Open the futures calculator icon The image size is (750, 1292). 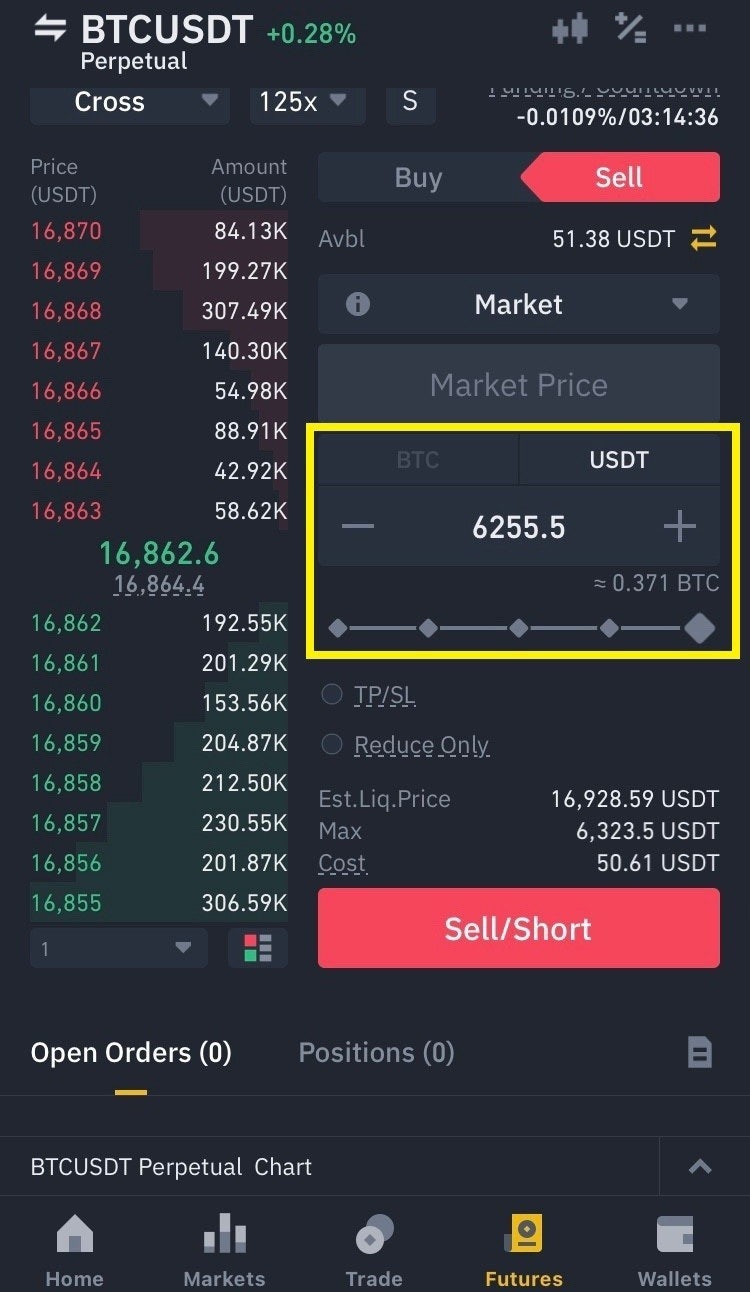point(630,29)
